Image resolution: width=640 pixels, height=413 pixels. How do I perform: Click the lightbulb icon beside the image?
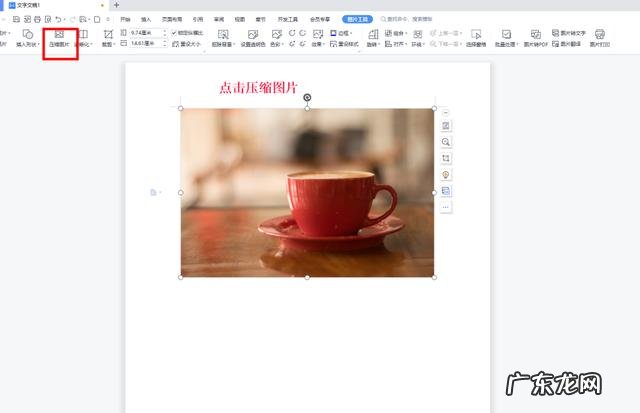[x=446, y=175]
